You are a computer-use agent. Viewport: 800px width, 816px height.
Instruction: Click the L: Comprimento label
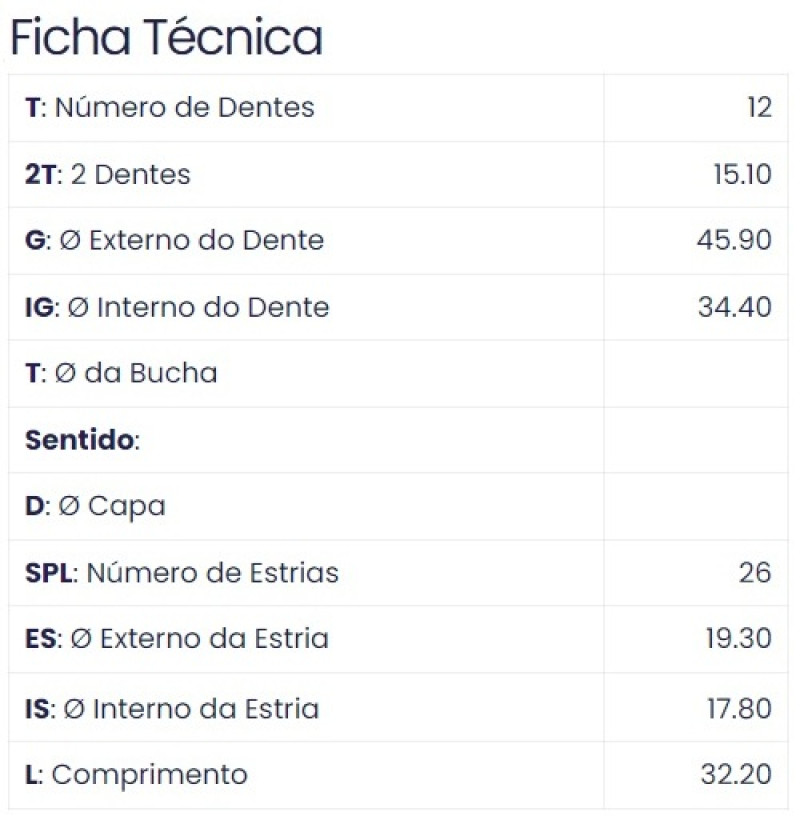[135, 775]
